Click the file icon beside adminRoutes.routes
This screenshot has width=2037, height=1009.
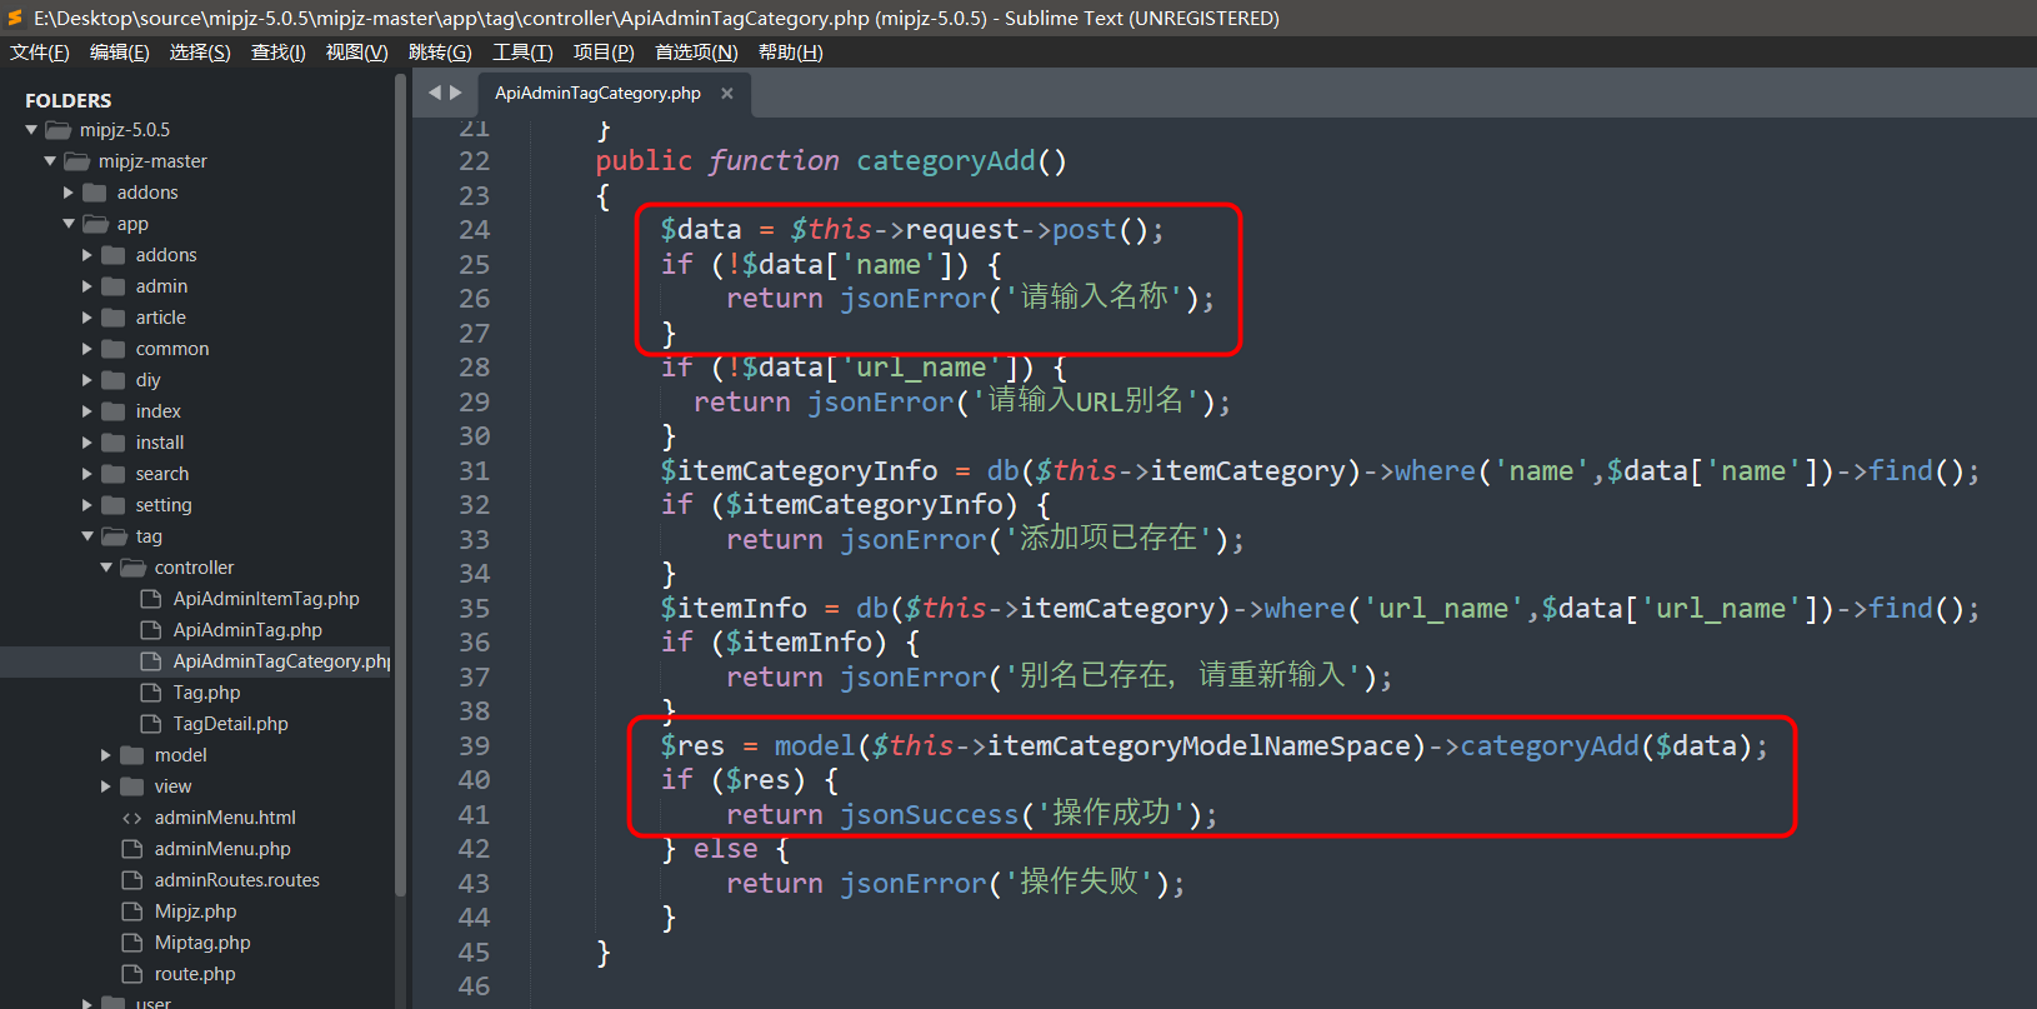[x=131, y=880]
